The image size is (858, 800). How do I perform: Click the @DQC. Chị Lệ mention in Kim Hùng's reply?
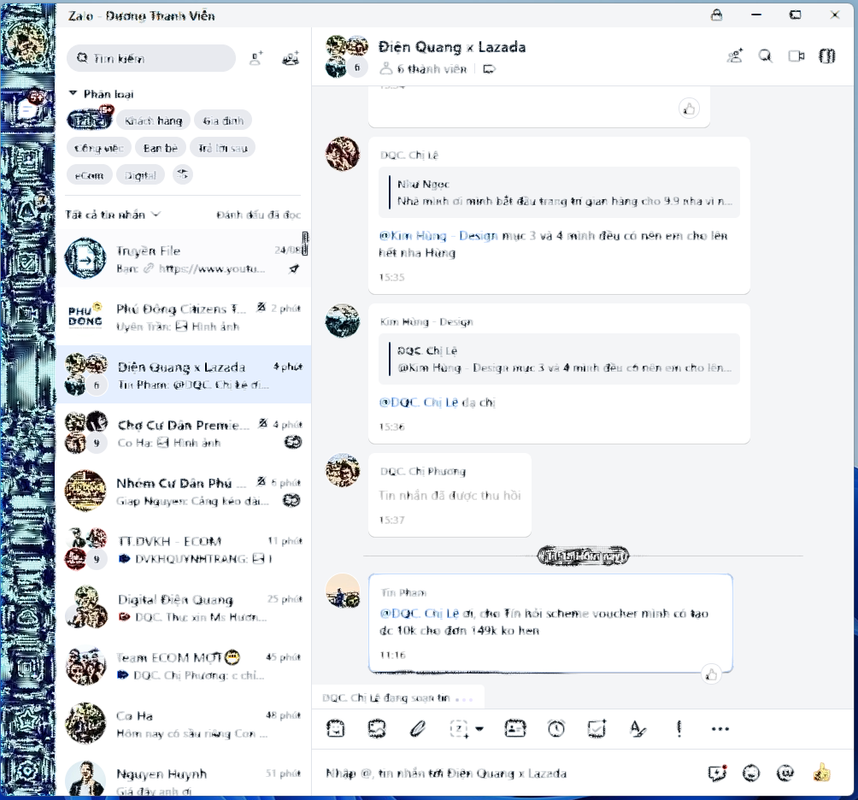[x=419, y=402]
